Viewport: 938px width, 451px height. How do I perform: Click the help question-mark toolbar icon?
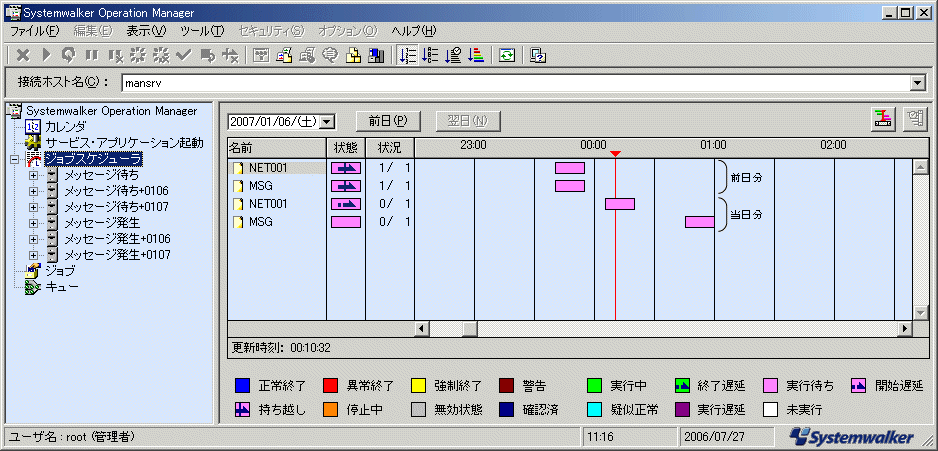[538, 56]
